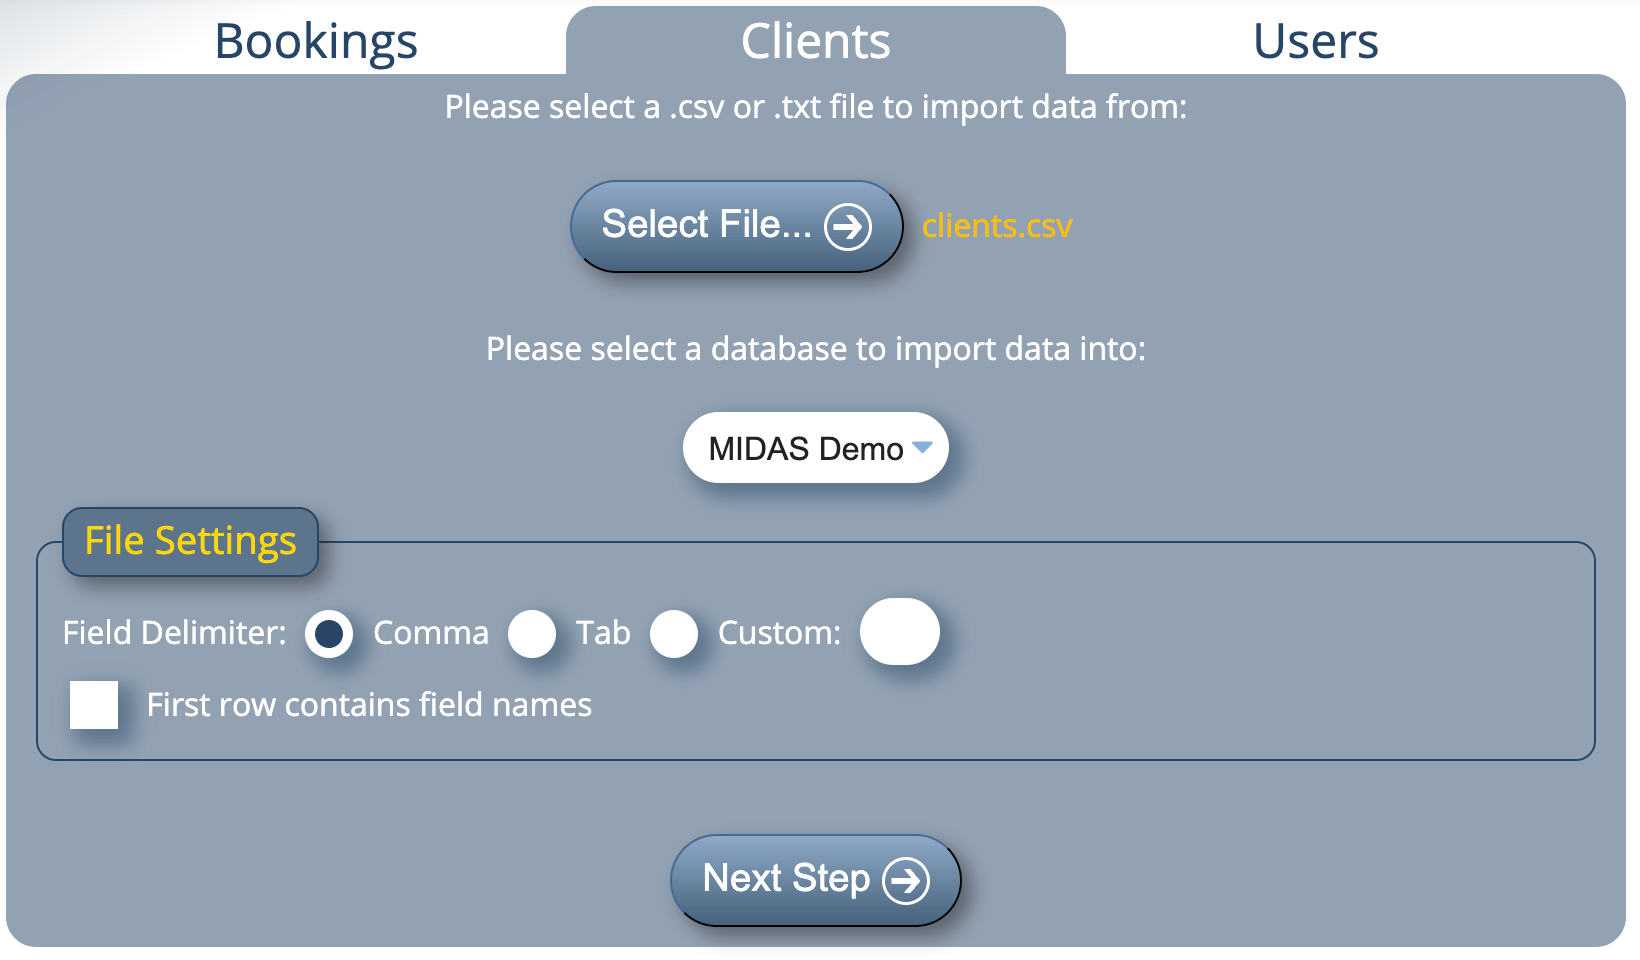Select the Clients tab
This screenshot has width=1640, height=960.
815,41
